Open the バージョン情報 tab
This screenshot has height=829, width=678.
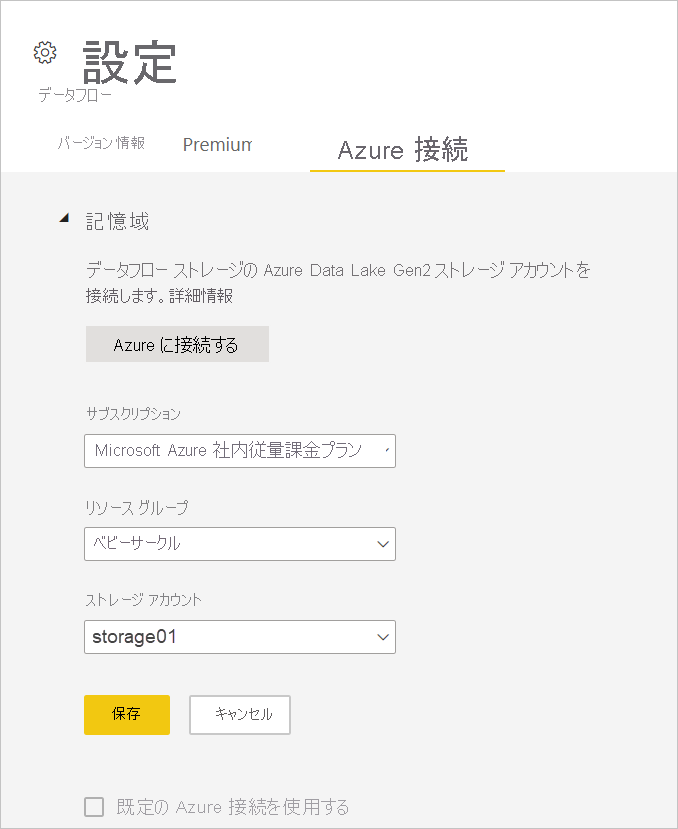click(101, 143)
